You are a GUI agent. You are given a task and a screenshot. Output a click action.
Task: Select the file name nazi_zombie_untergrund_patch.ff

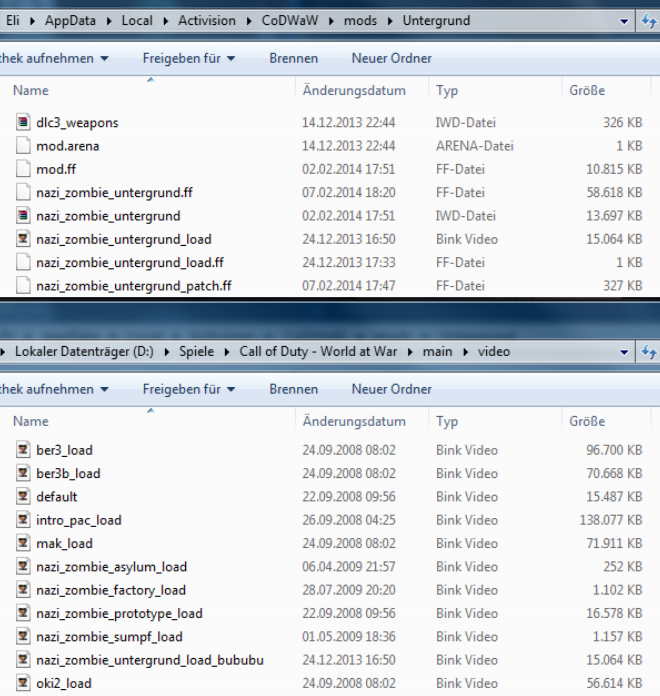134,286
